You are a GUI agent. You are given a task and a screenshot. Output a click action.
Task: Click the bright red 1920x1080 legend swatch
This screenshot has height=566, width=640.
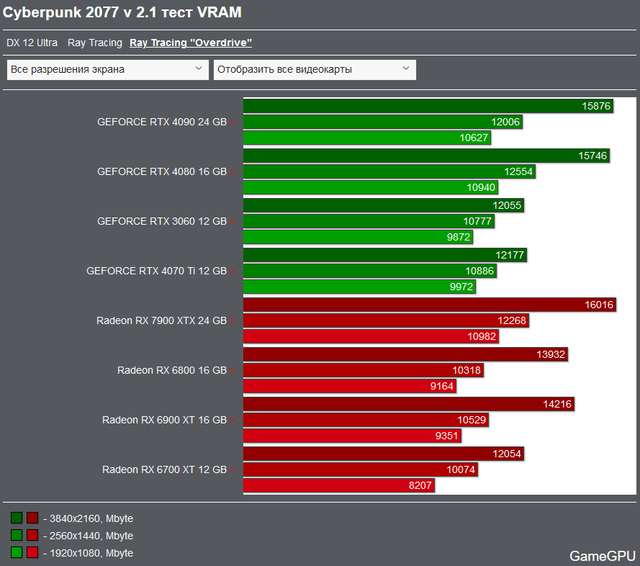pyautogui.click(x=33, y=553)
